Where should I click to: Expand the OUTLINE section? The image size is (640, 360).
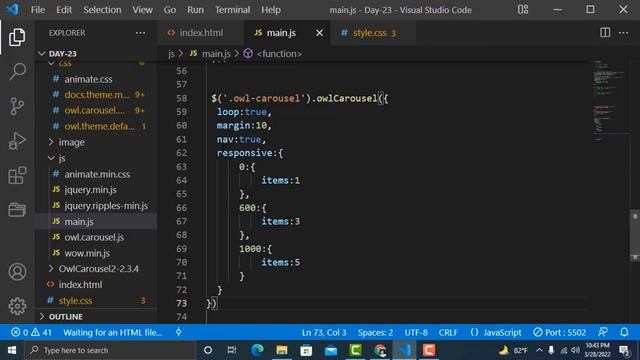click(x=65, y=317)
